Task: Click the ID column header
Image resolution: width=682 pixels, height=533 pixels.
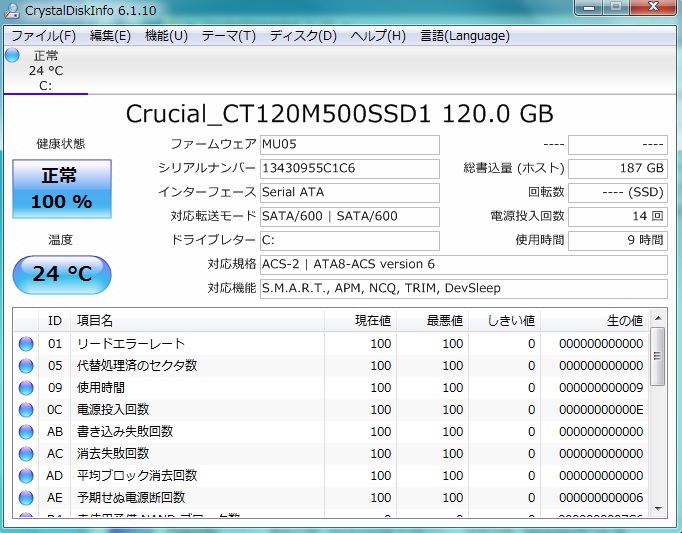Action: 54,321
